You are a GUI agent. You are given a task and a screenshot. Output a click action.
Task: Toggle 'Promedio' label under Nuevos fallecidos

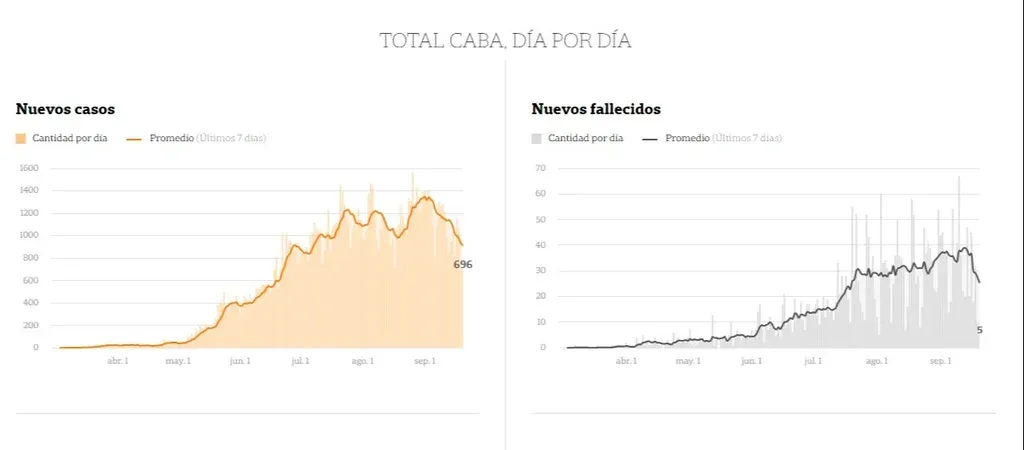coord(687,138)
